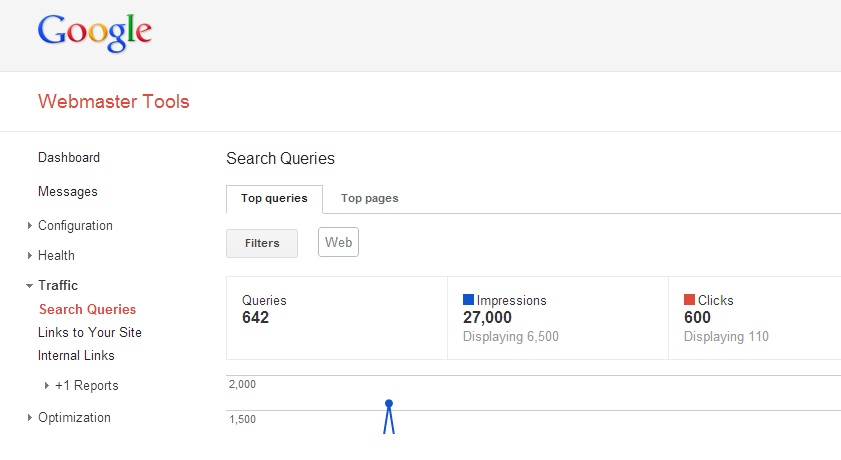Go to Dashboard in sidebar

tap(69, 158)
